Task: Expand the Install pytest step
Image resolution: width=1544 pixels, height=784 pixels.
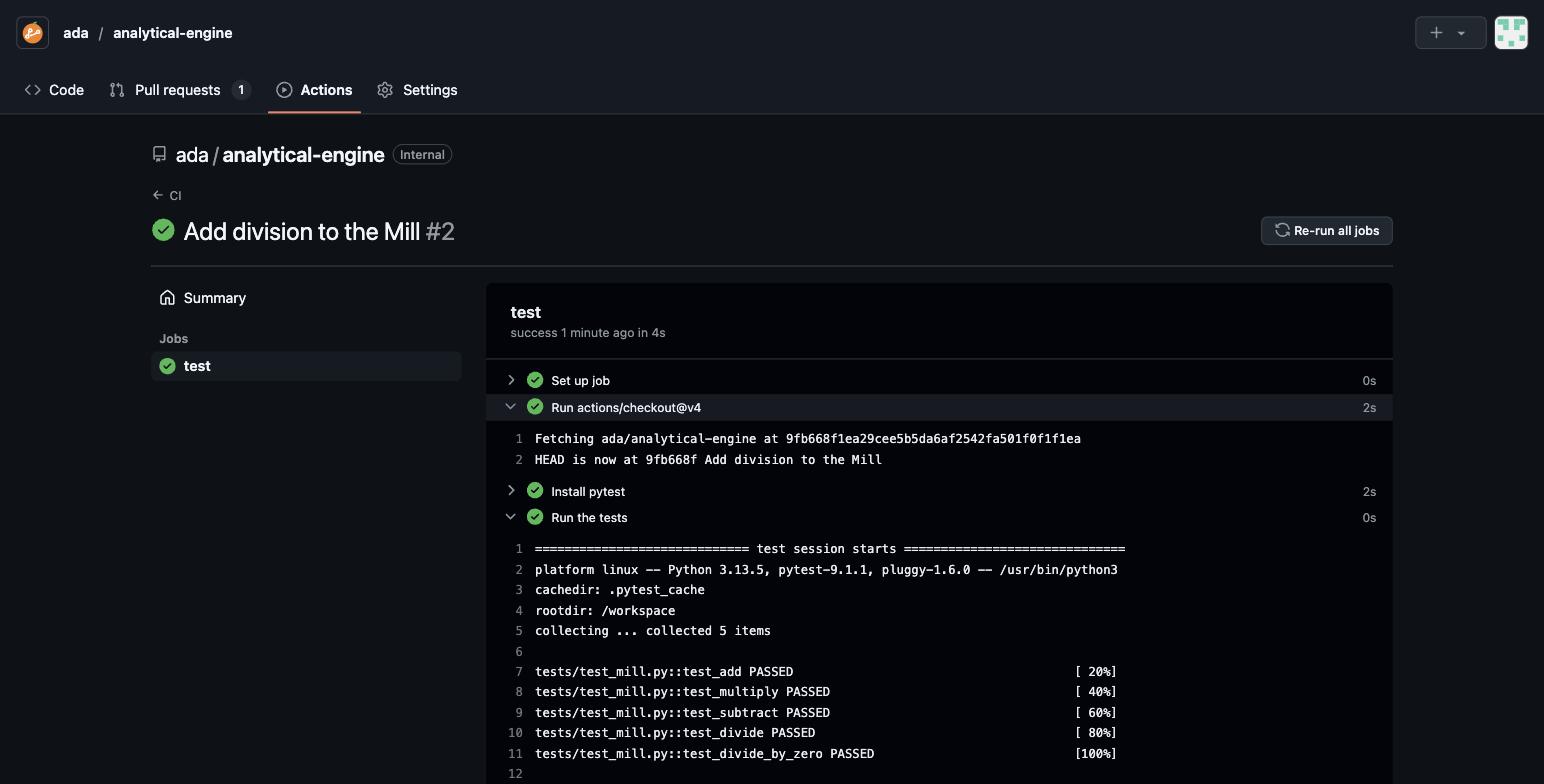Action: click(x=511, y=491)
